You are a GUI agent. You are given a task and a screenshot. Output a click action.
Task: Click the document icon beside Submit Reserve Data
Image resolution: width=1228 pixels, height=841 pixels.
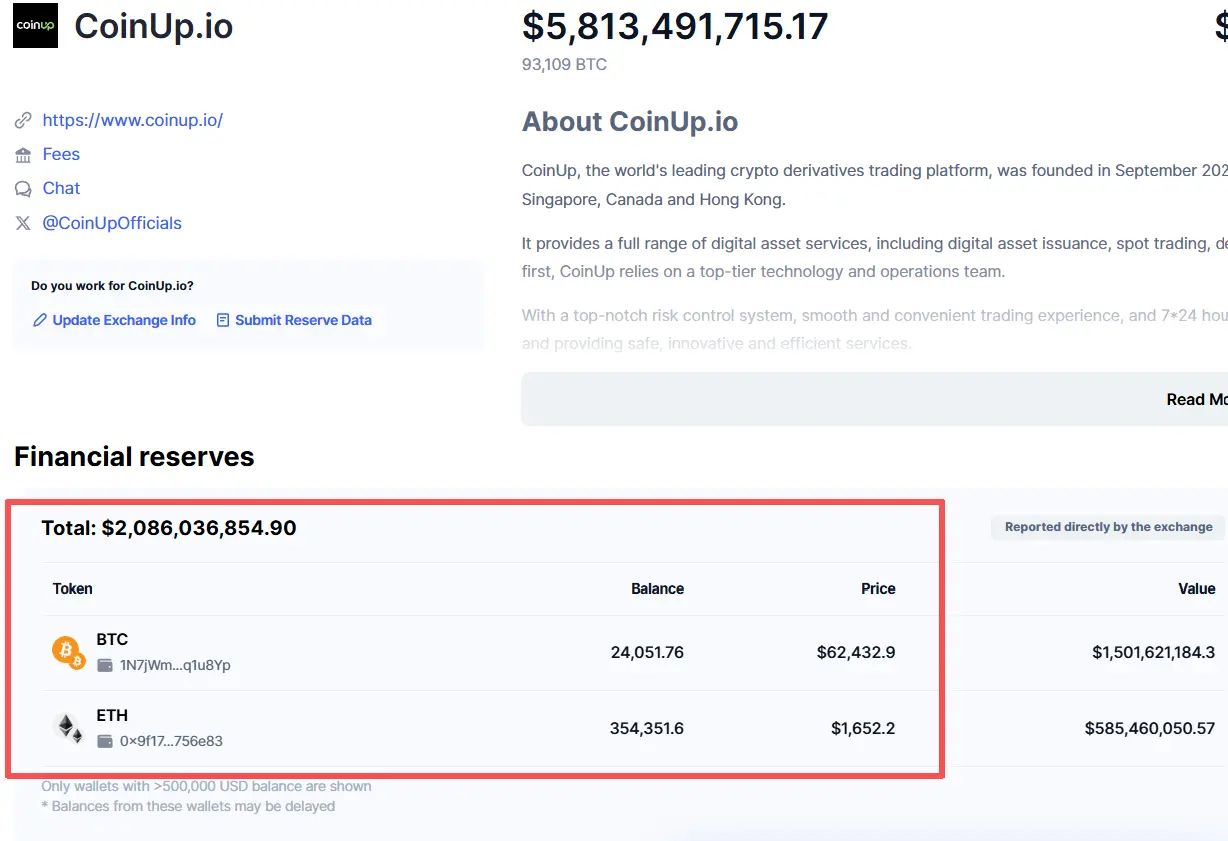point(223,321)
